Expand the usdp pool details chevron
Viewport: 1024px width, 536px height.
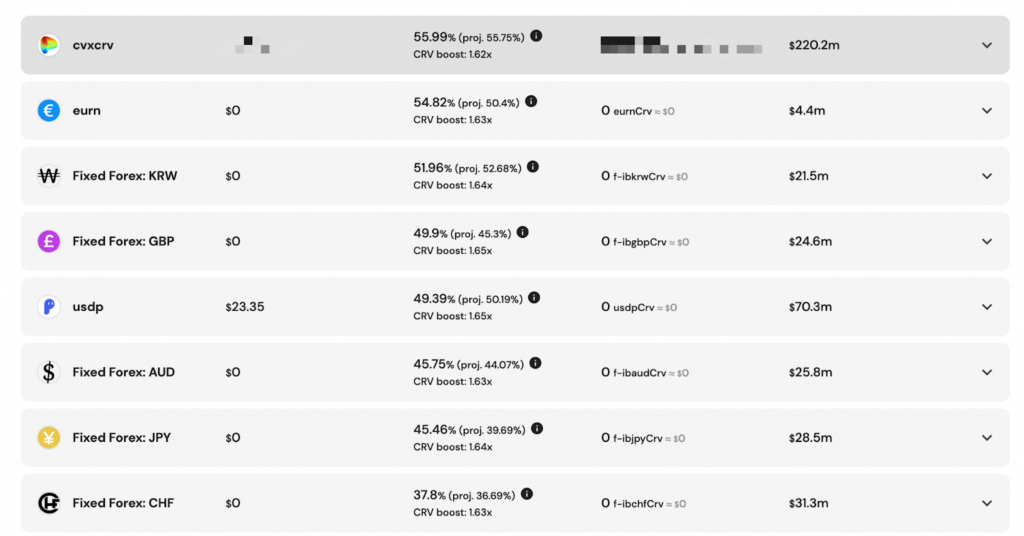[987, 307]
